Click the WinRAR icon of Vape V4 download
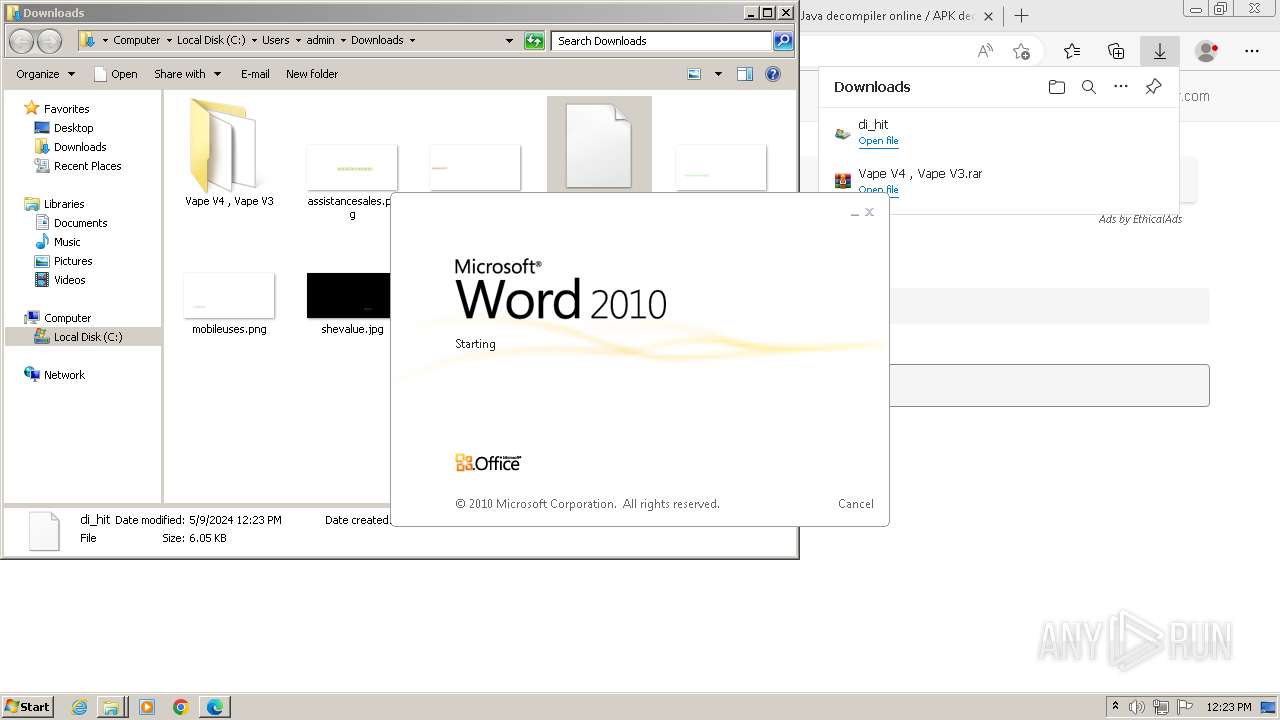 click(x=843, y=181)
